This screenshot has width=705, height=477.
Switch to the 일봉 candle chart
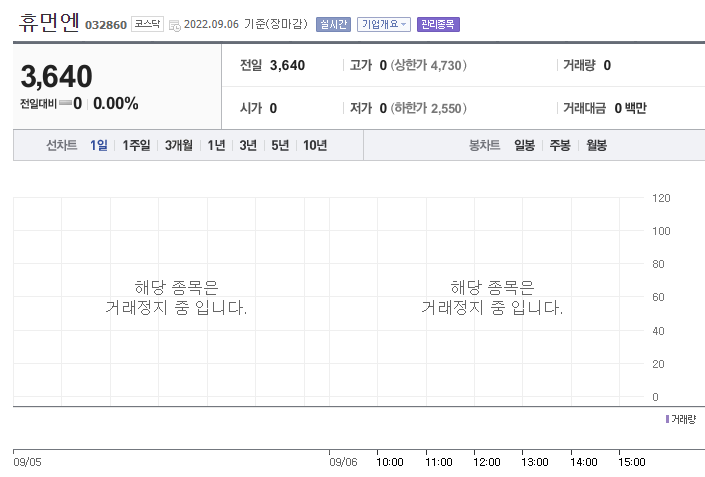tap(524, 145)
